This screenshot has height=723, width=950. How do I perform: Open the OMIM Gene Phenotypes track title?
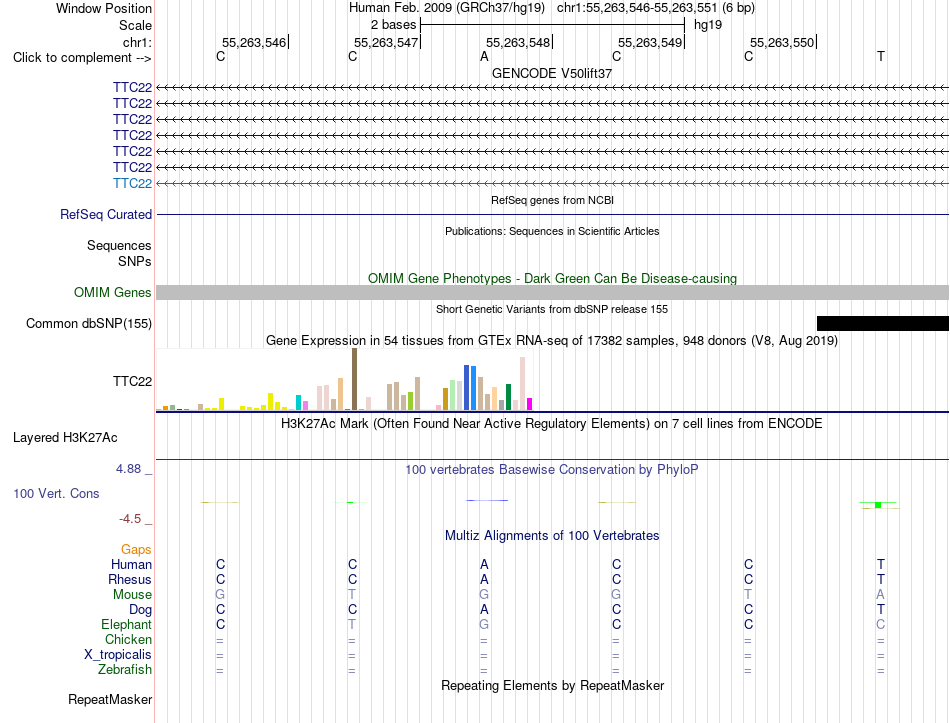(x=552, y=278)
